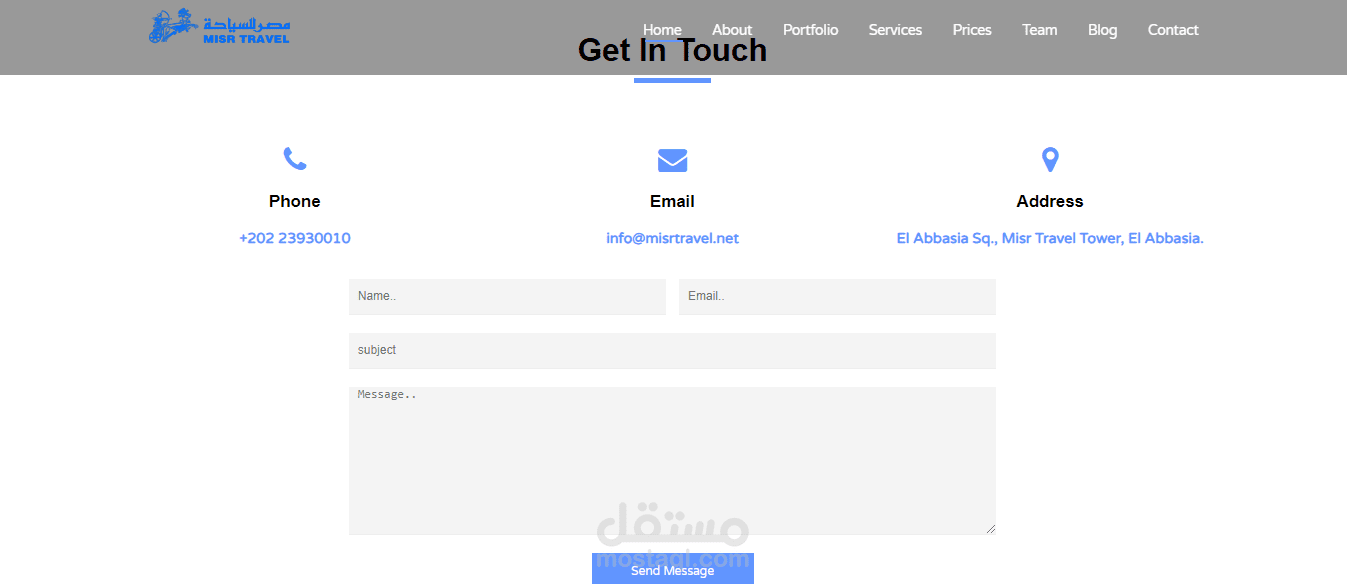Screen dimensions: 1347x584
Task: Go to the Team section
Action: point(1040,30)
